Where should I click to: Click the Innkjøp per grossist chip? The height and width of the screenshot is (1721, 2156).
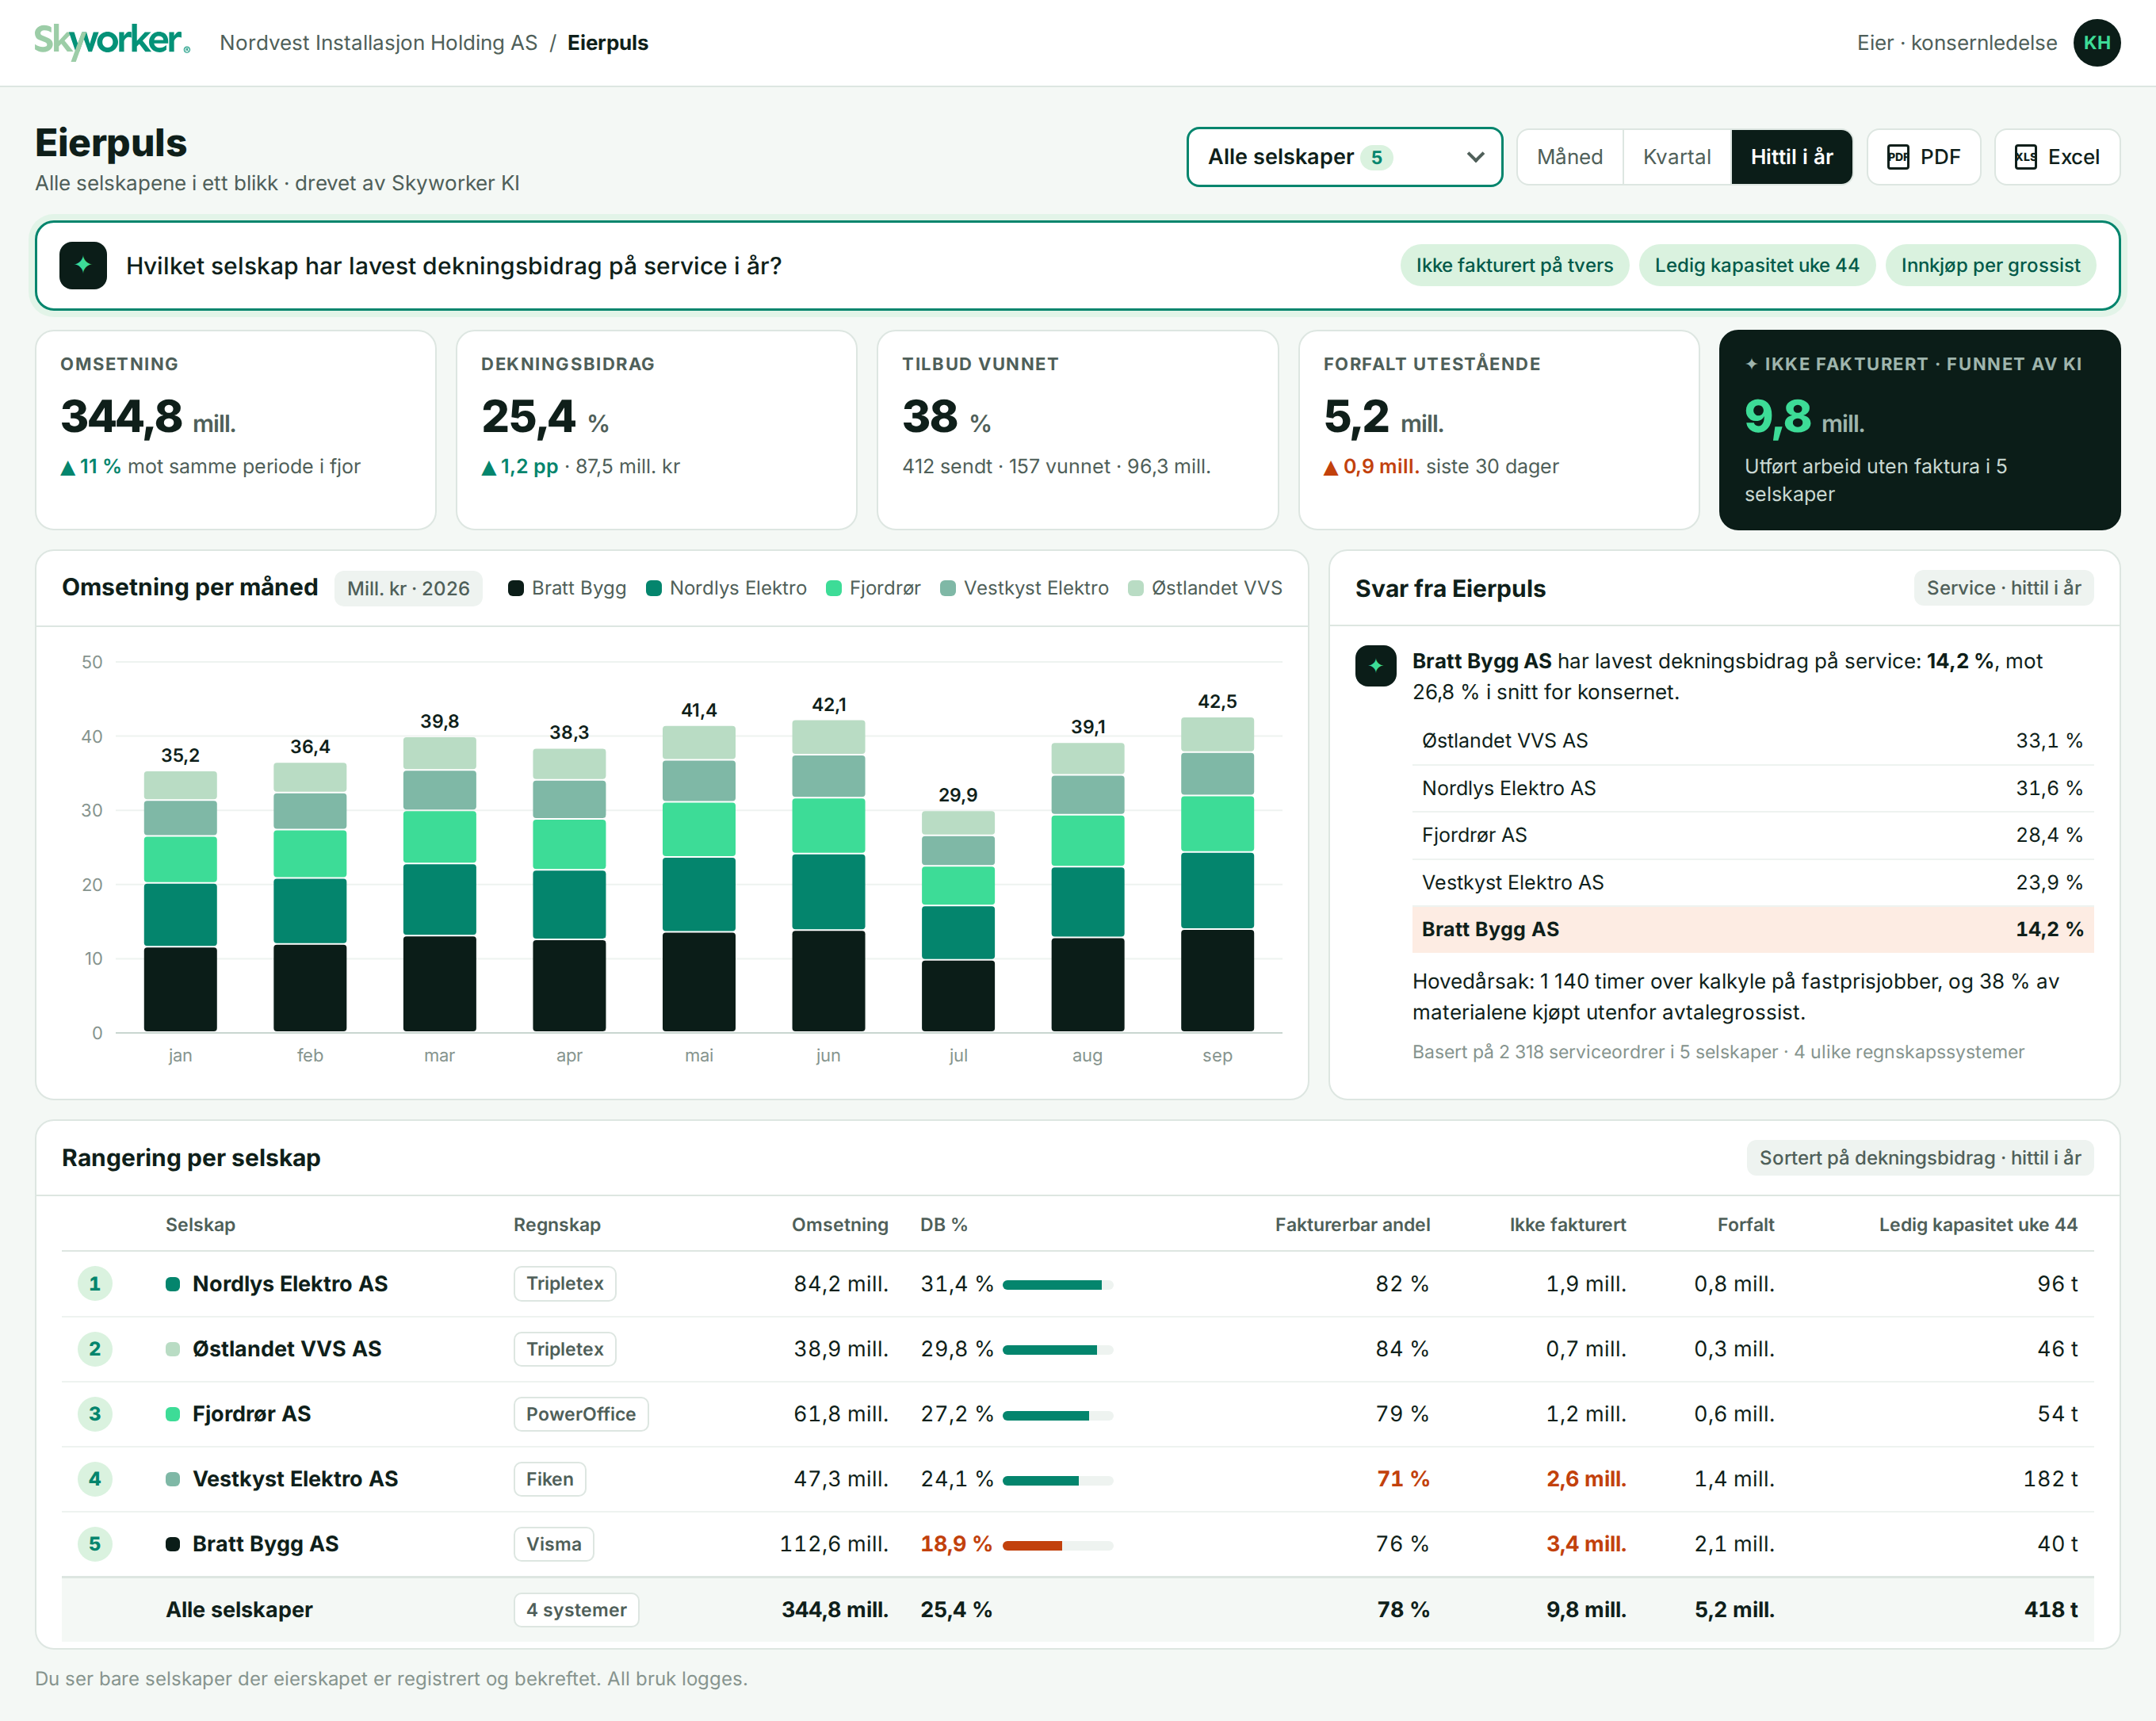[x=1990, y=265]
